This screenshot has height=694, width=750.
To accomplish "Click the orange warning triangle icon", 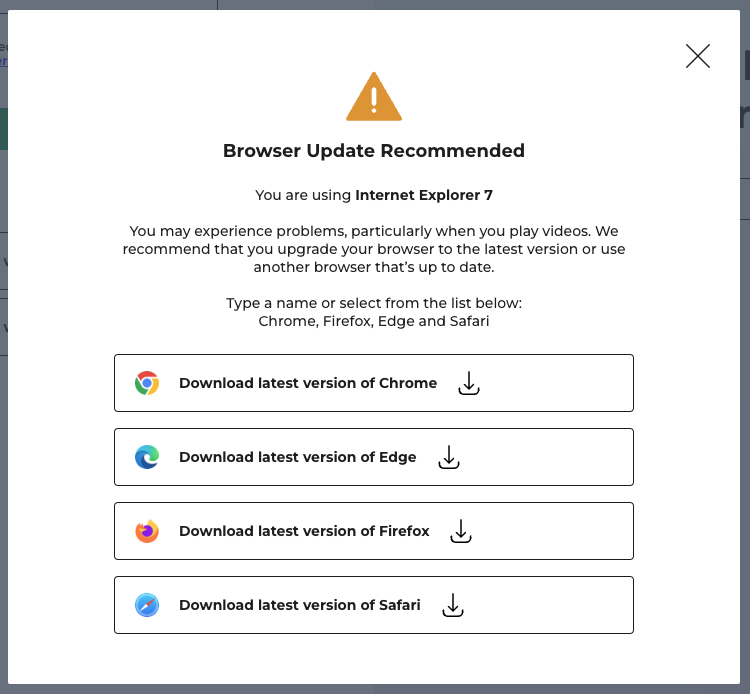I will [x=374, y=98].
